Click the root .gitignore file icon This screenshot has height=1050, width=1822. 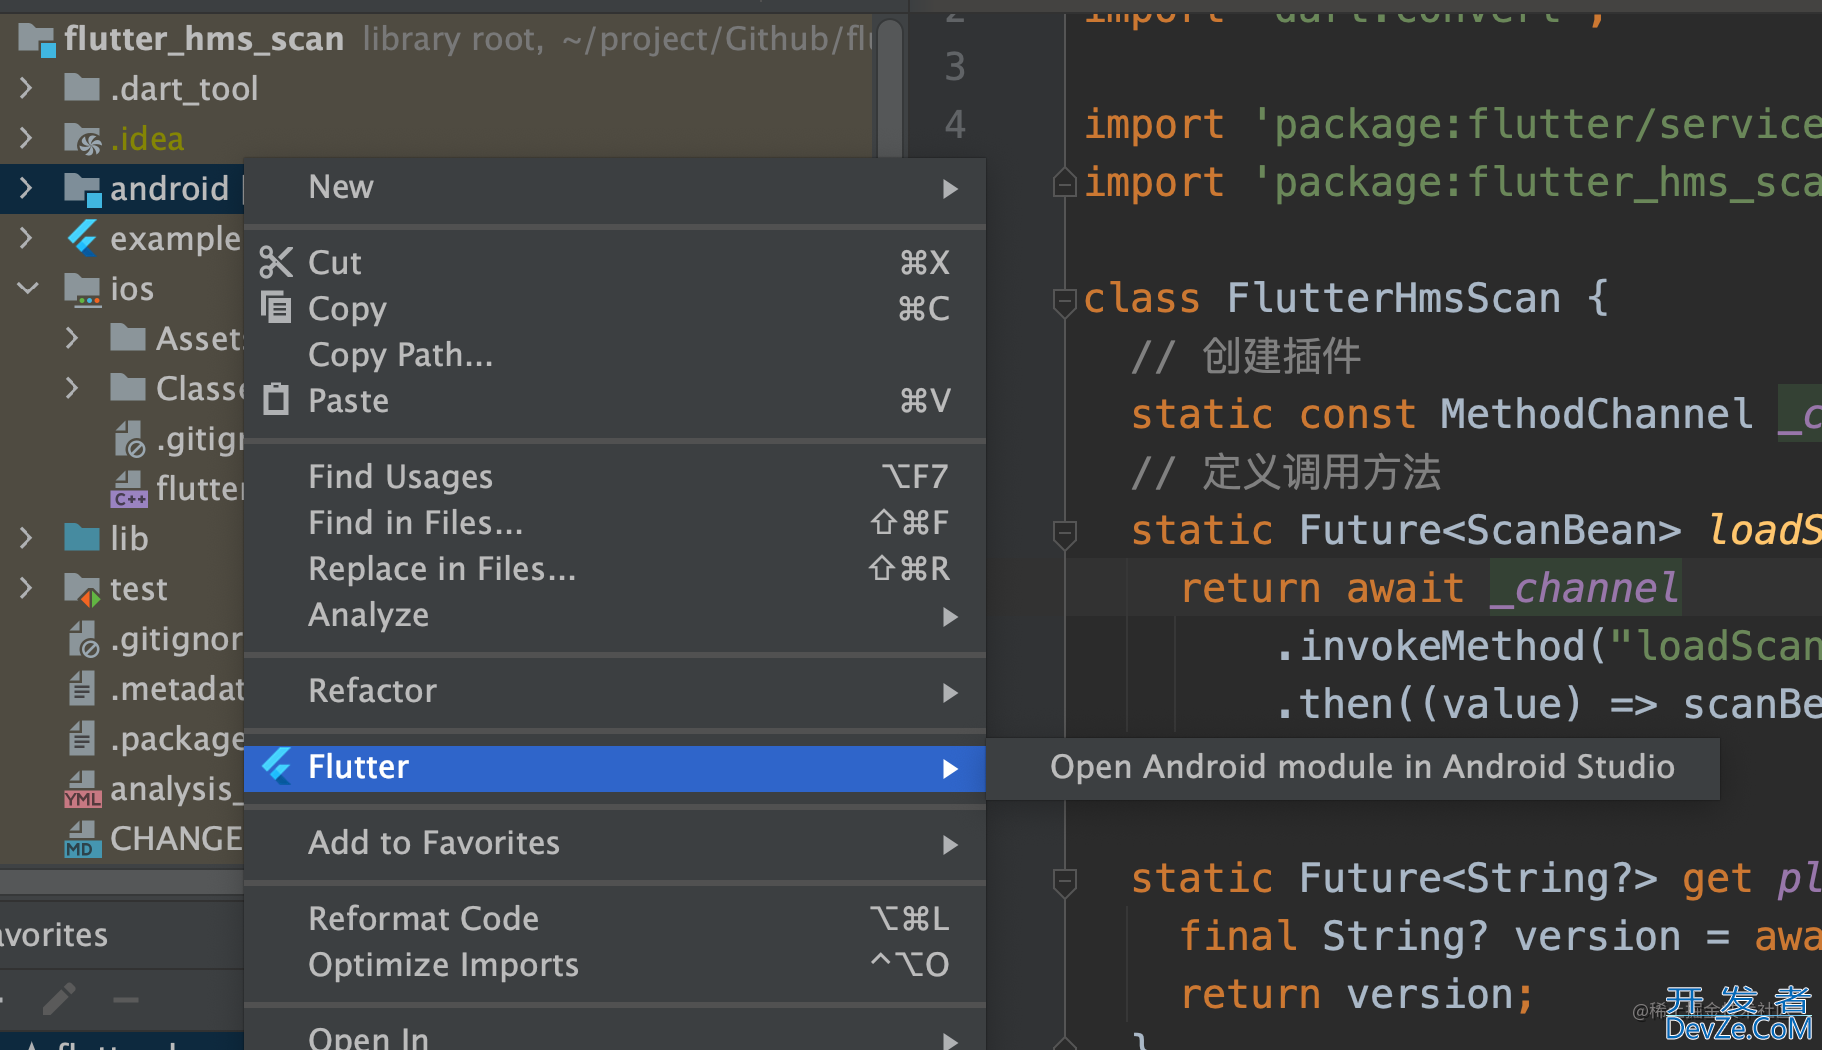point(83,639)
